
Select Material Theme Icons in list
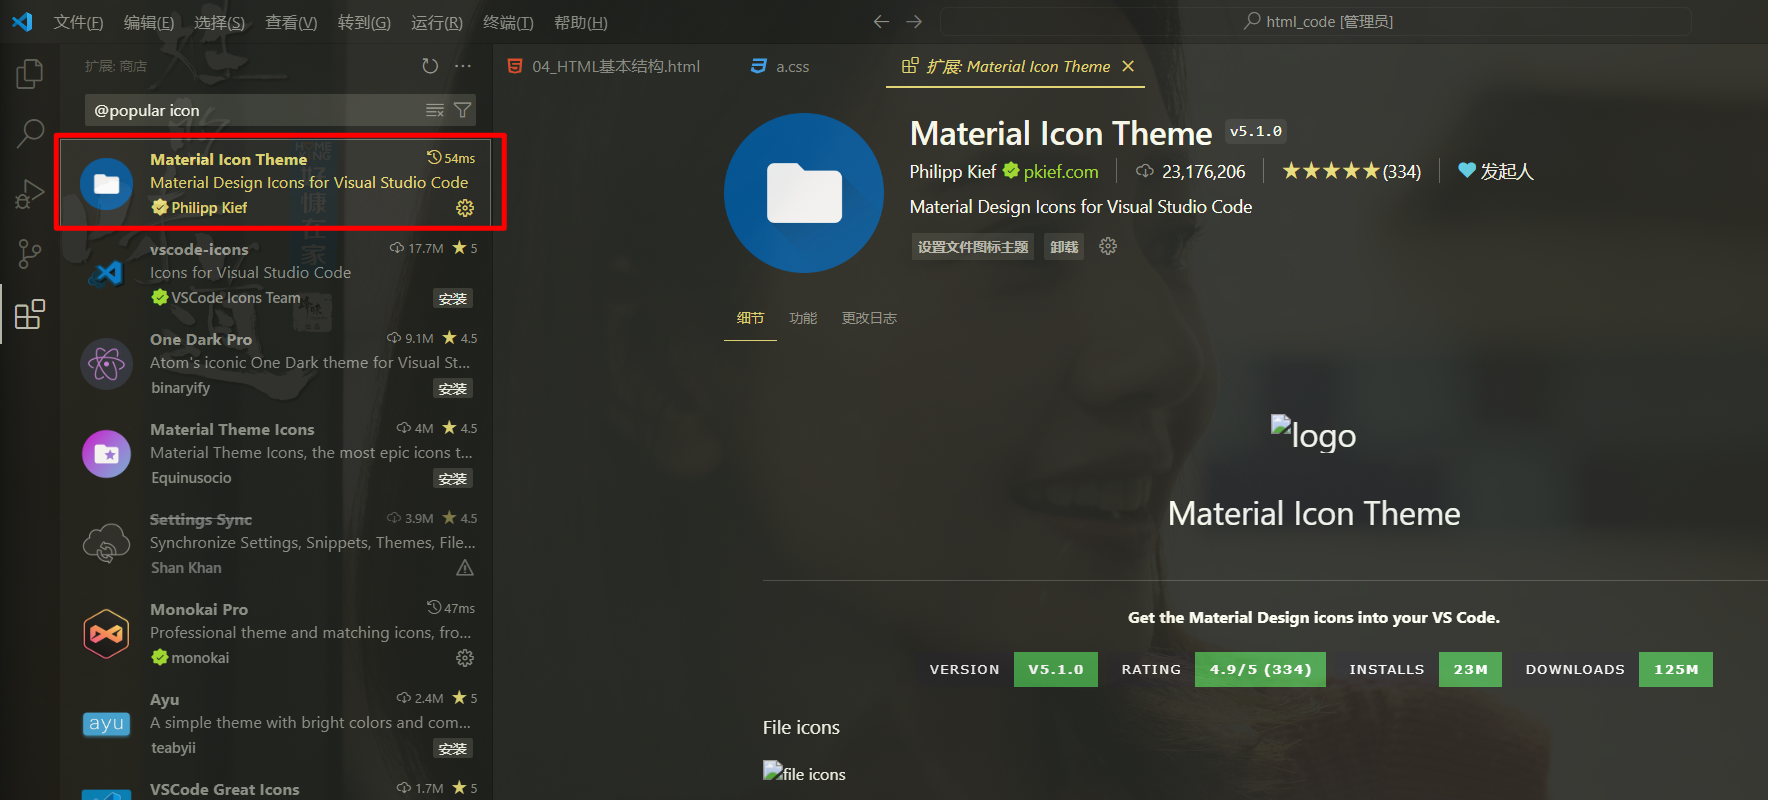tap(277, 453)
